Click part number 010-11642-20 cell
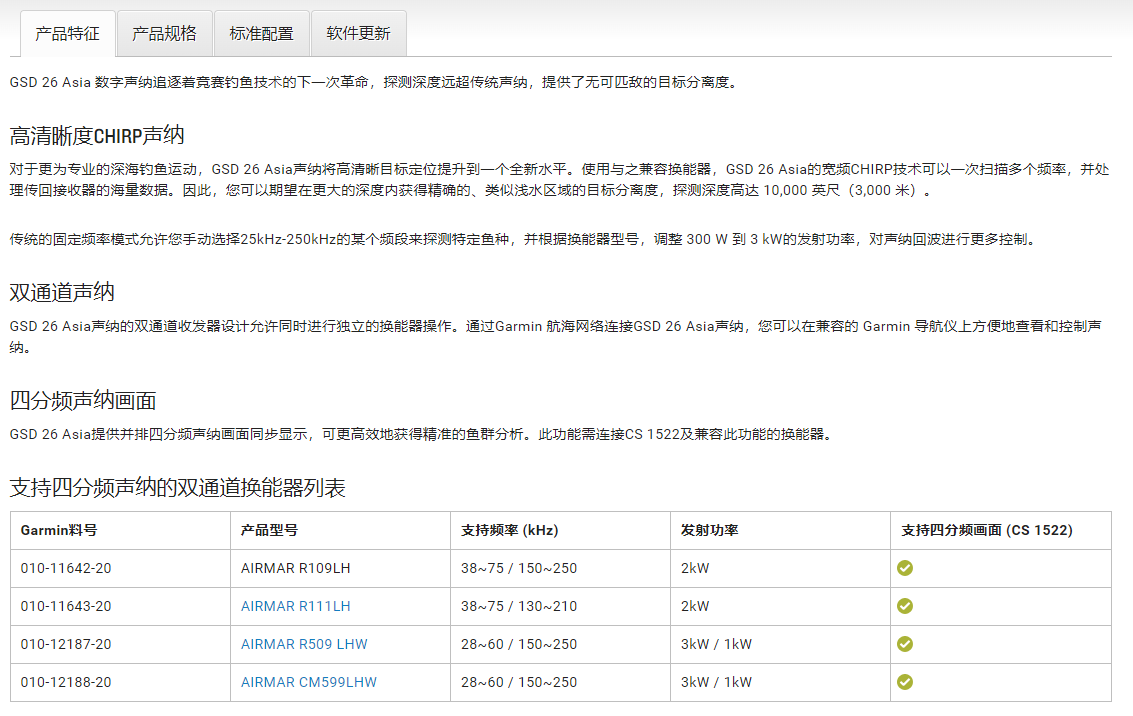 tap(66, 568)
